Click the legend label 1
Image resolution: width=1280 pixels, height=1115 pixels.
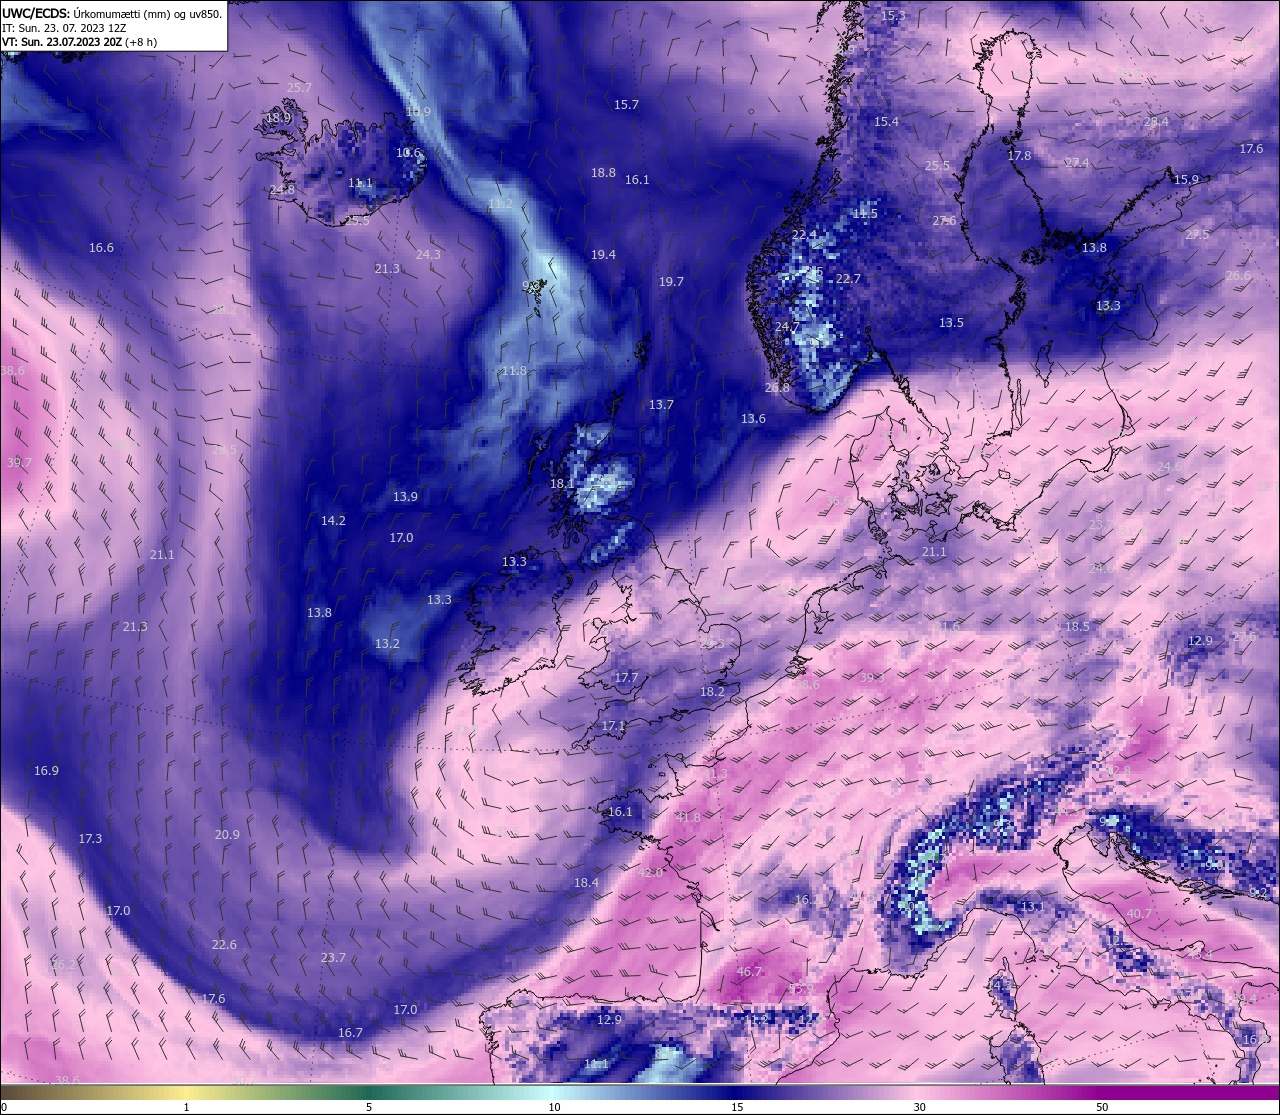point(187,1107)
